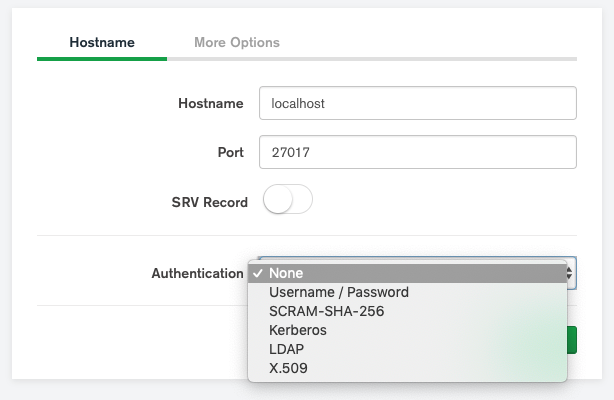Click the Authentication label text
614x400 pixels.
(x=197, y=273)
